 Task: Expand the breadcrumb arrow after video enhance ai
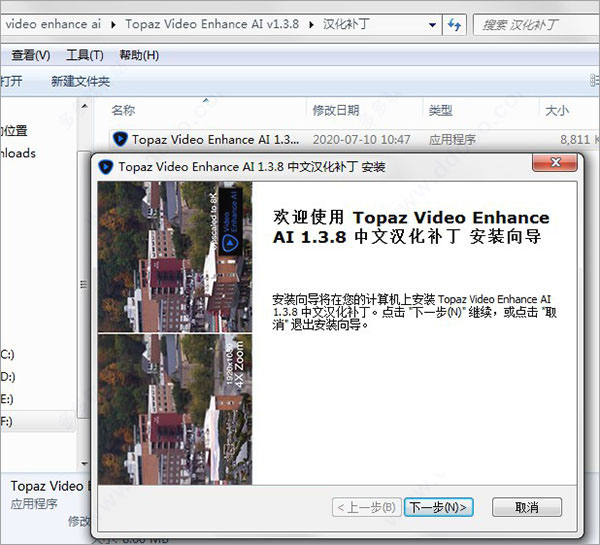pyautogui.click(x=113, y=25)
